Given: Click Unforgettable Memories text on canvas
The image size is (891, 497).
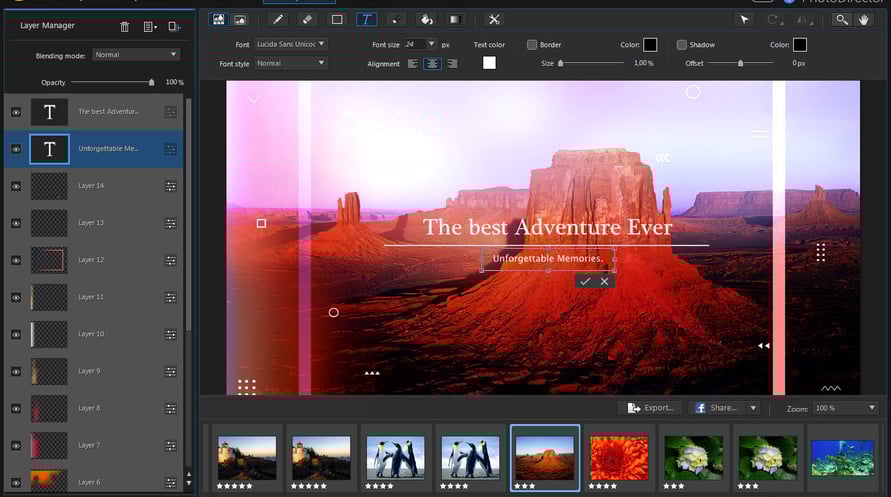Looking at the screenshot, I should [547, 258].
